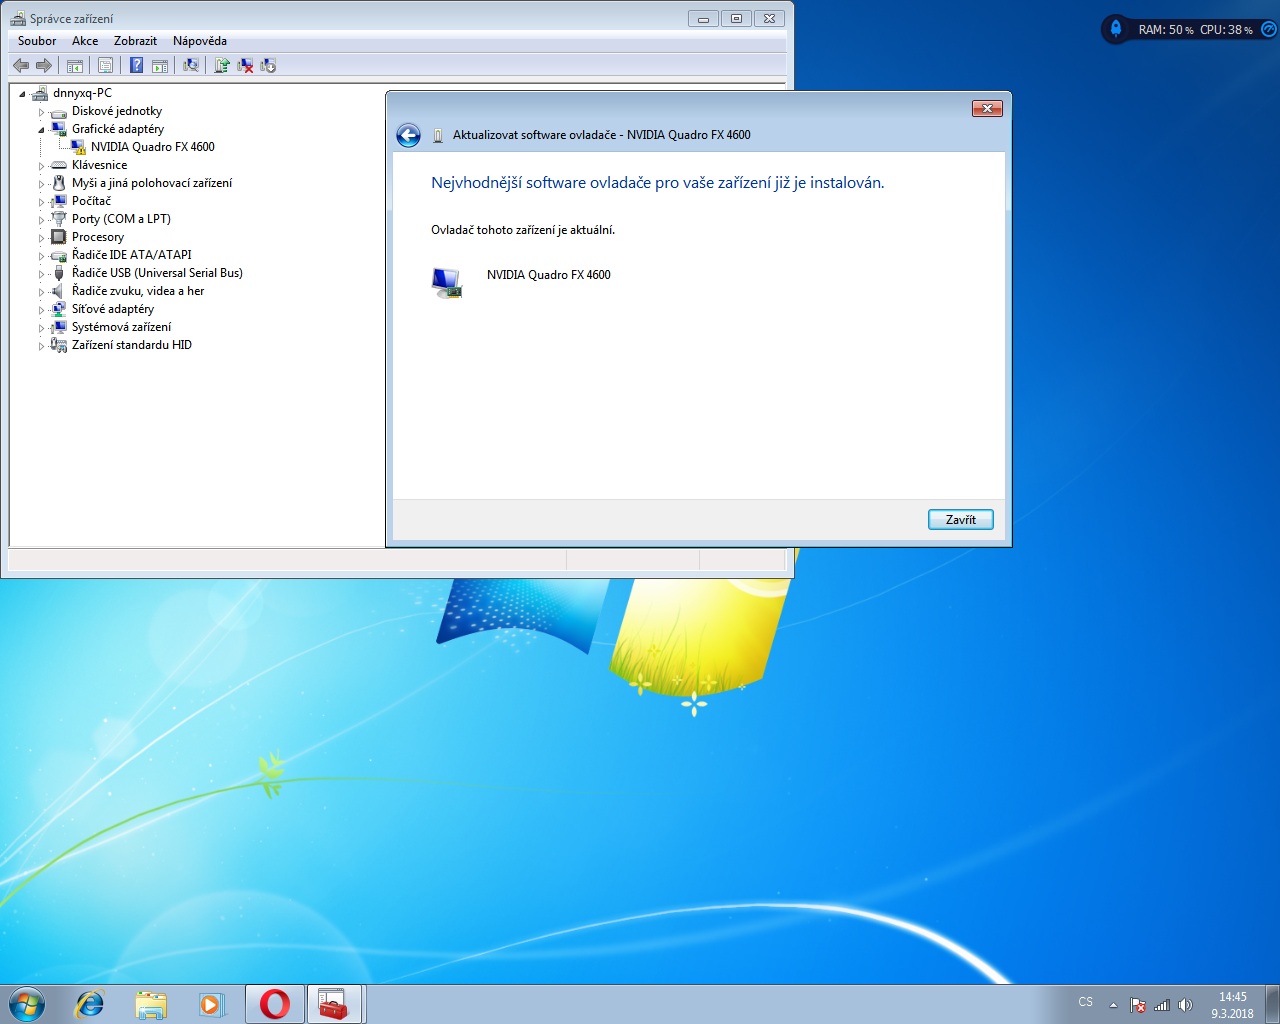
Task: Scan for hardware changes toolbar icon
Action: [x=191, y=65]
